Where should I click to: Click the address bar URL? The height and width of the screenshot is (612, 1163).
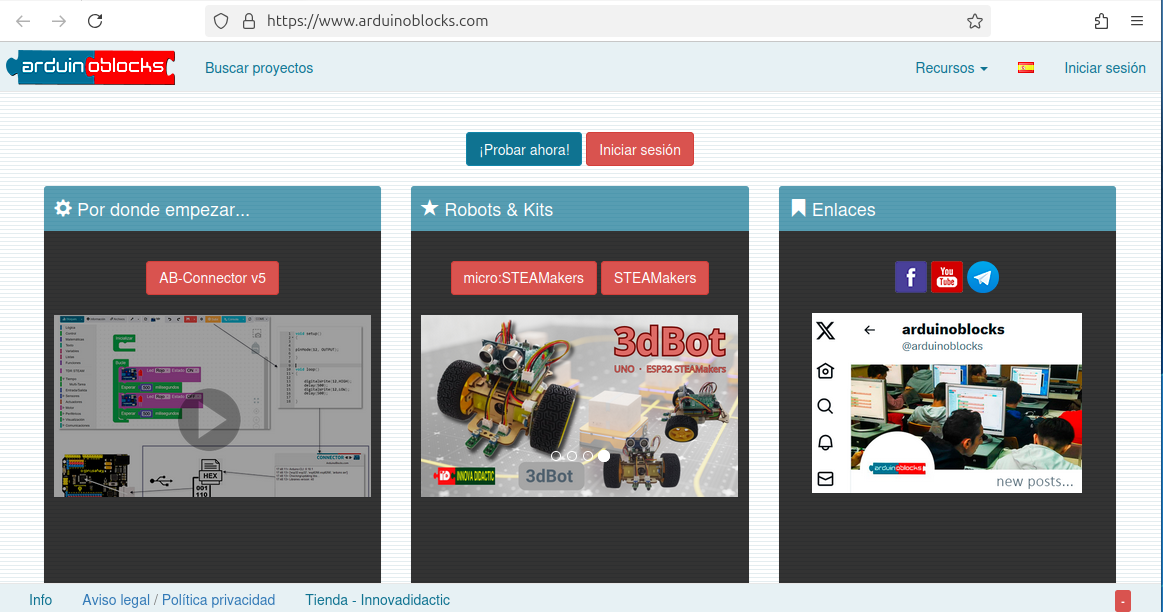(378, 21)
